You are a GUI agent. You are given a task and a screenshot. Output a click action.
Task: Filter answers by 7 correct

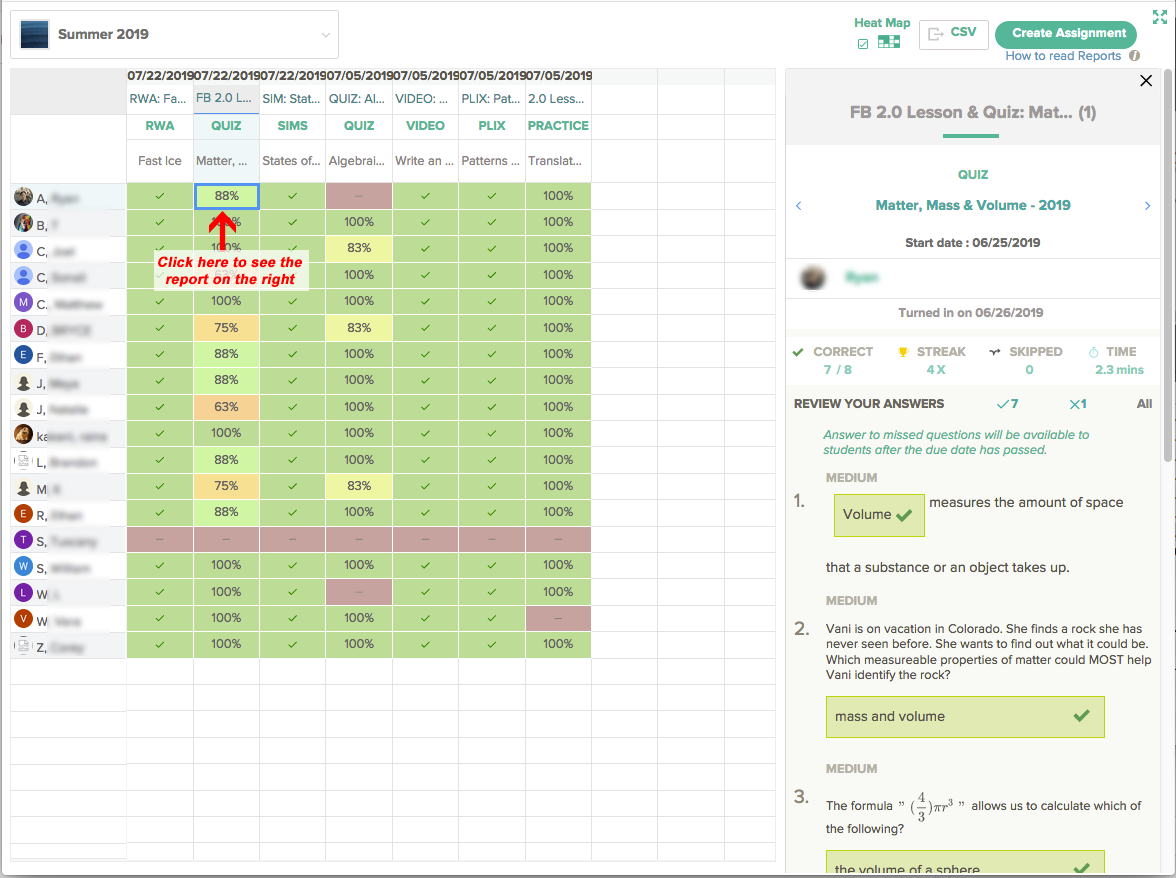[1007, 404]
